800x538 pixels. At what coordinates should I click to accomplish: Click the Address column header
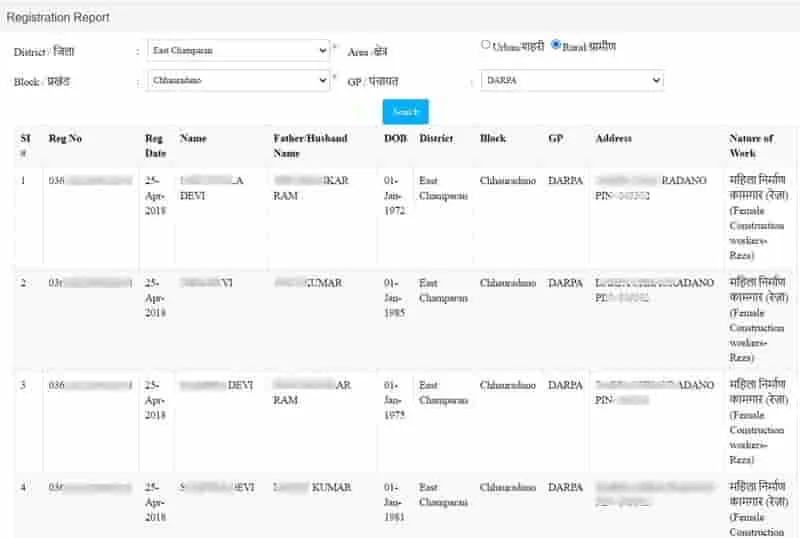click(x=613, y=138)
